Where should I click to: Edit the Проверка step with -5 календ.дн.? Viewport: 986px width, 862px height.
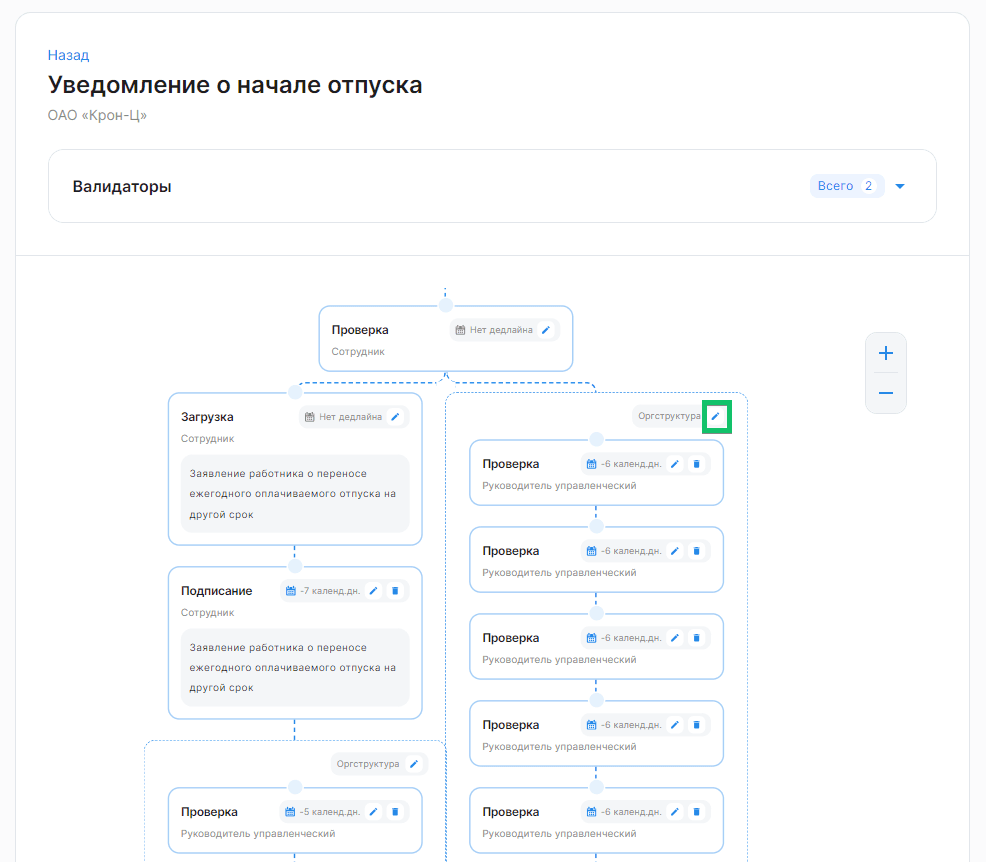tap(374, 812)
